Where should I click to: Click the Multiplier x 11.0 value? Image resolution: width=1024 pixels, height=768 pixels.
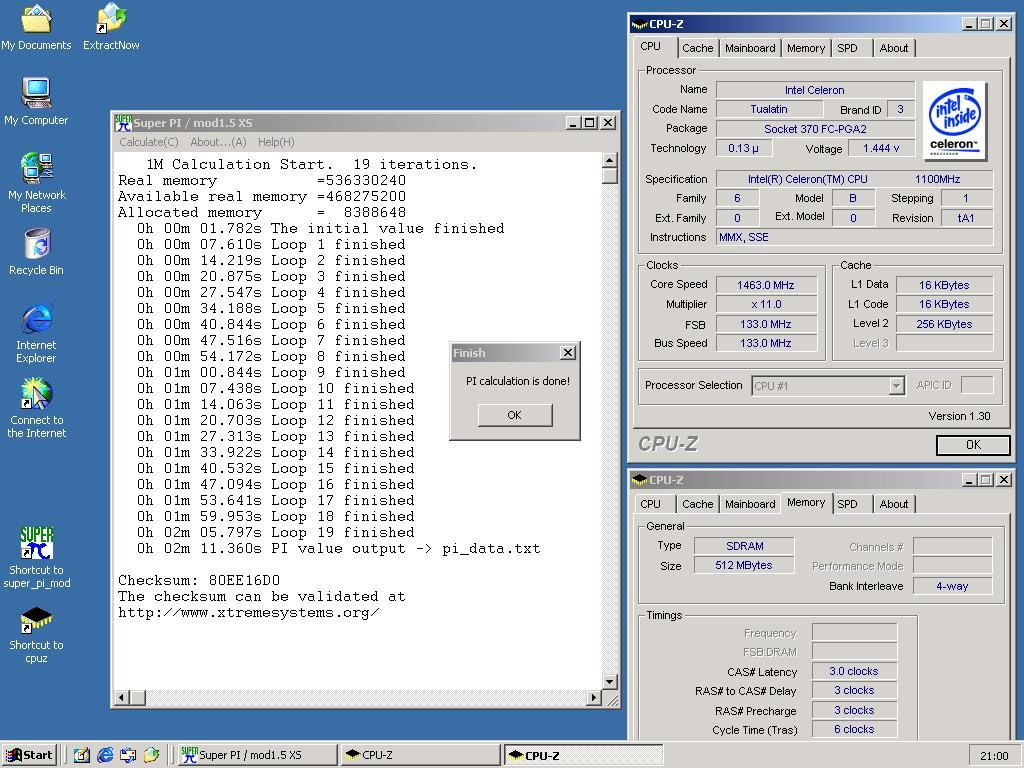pyautogui.click(x=766, y=304)
